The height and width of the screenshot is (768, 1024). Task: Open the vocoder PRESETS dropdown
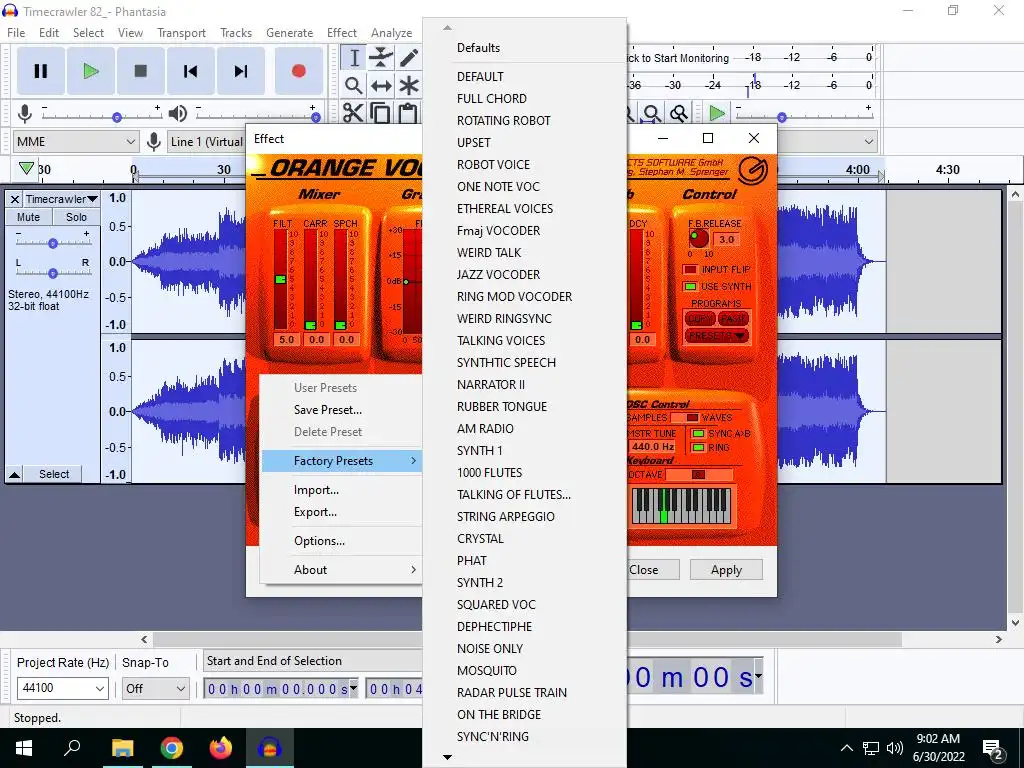tap(716, 336)
